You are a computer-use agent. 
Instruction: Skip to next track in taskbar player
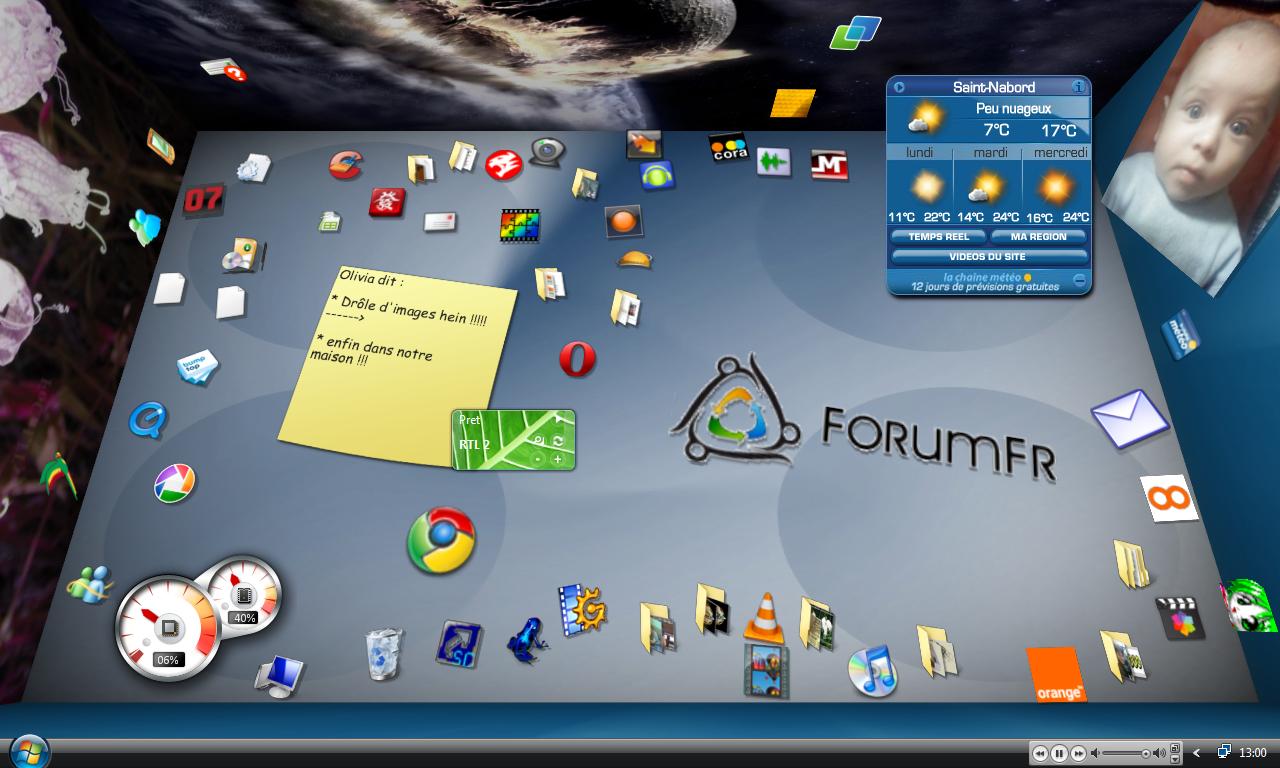[x=1078, y=753]
